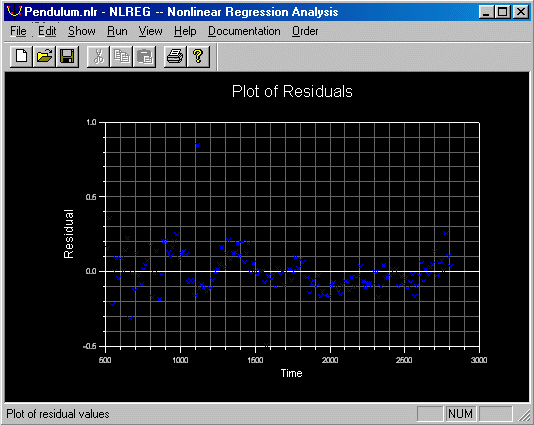This screenshot has width=534, height=425.
Task: Click the New file toolbar icon
Action: point(21,56)
